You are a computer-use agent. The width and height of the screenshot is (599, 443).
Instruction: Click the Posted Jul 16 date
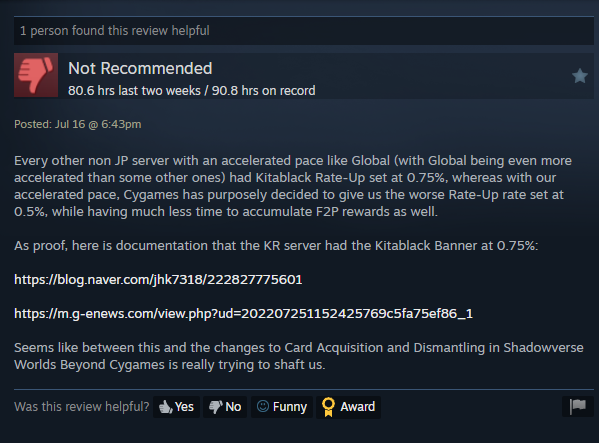[x=78, y=124]
